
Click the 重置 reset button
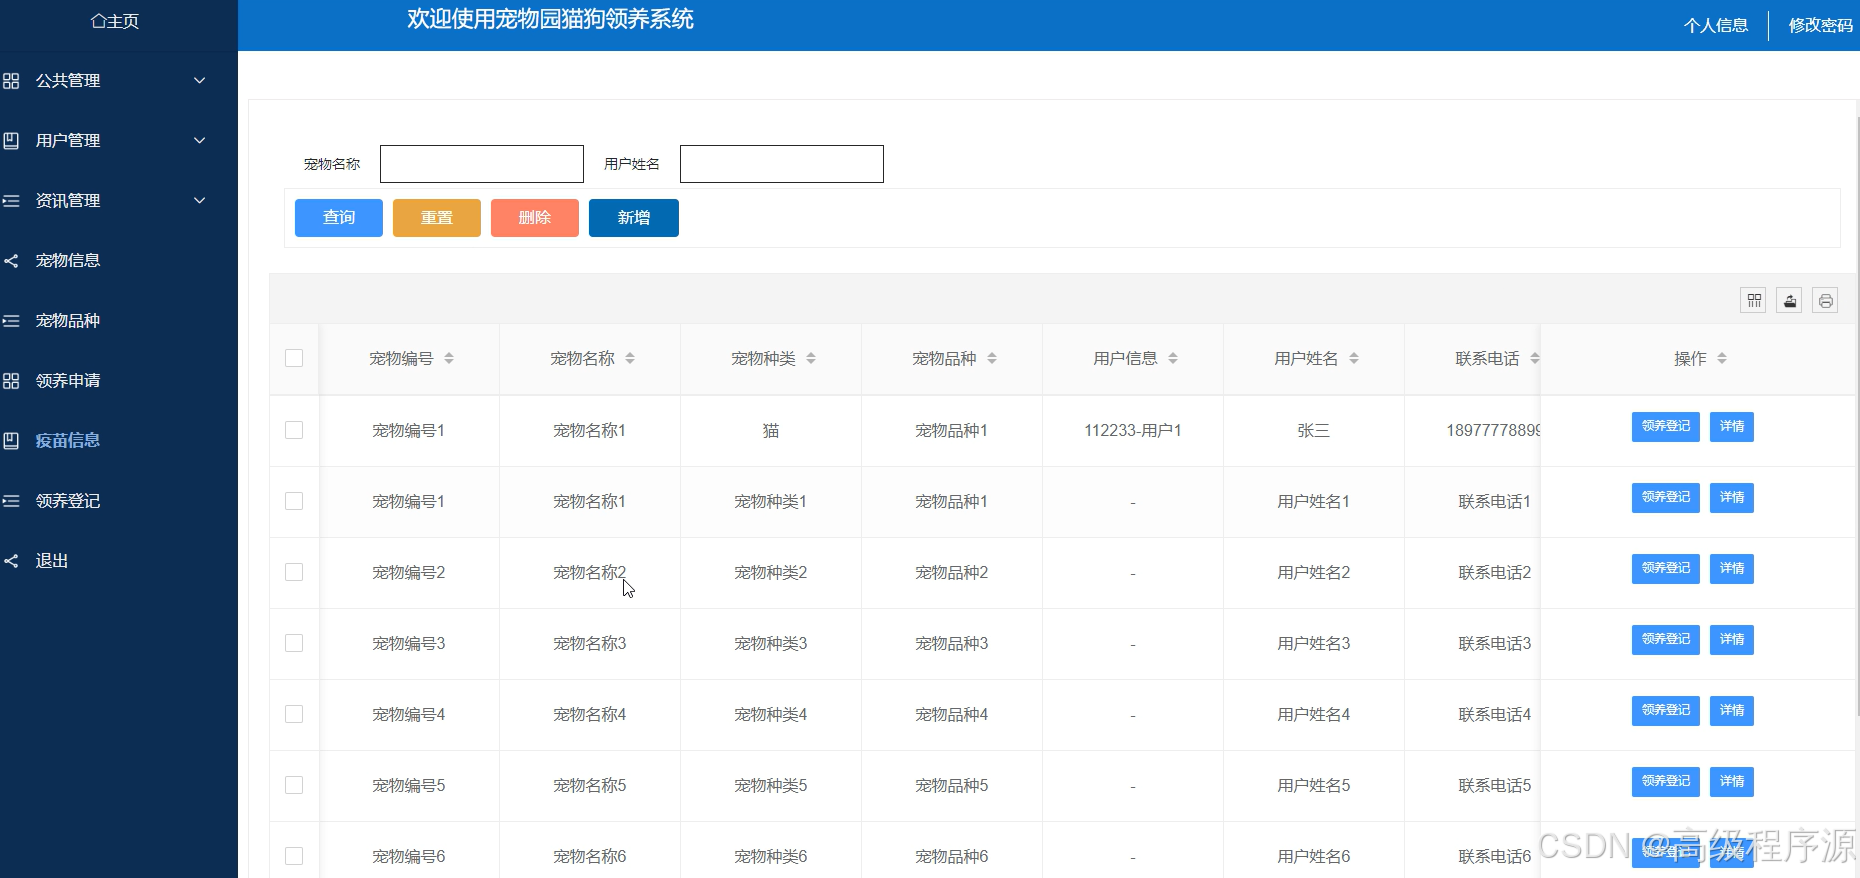437,218
